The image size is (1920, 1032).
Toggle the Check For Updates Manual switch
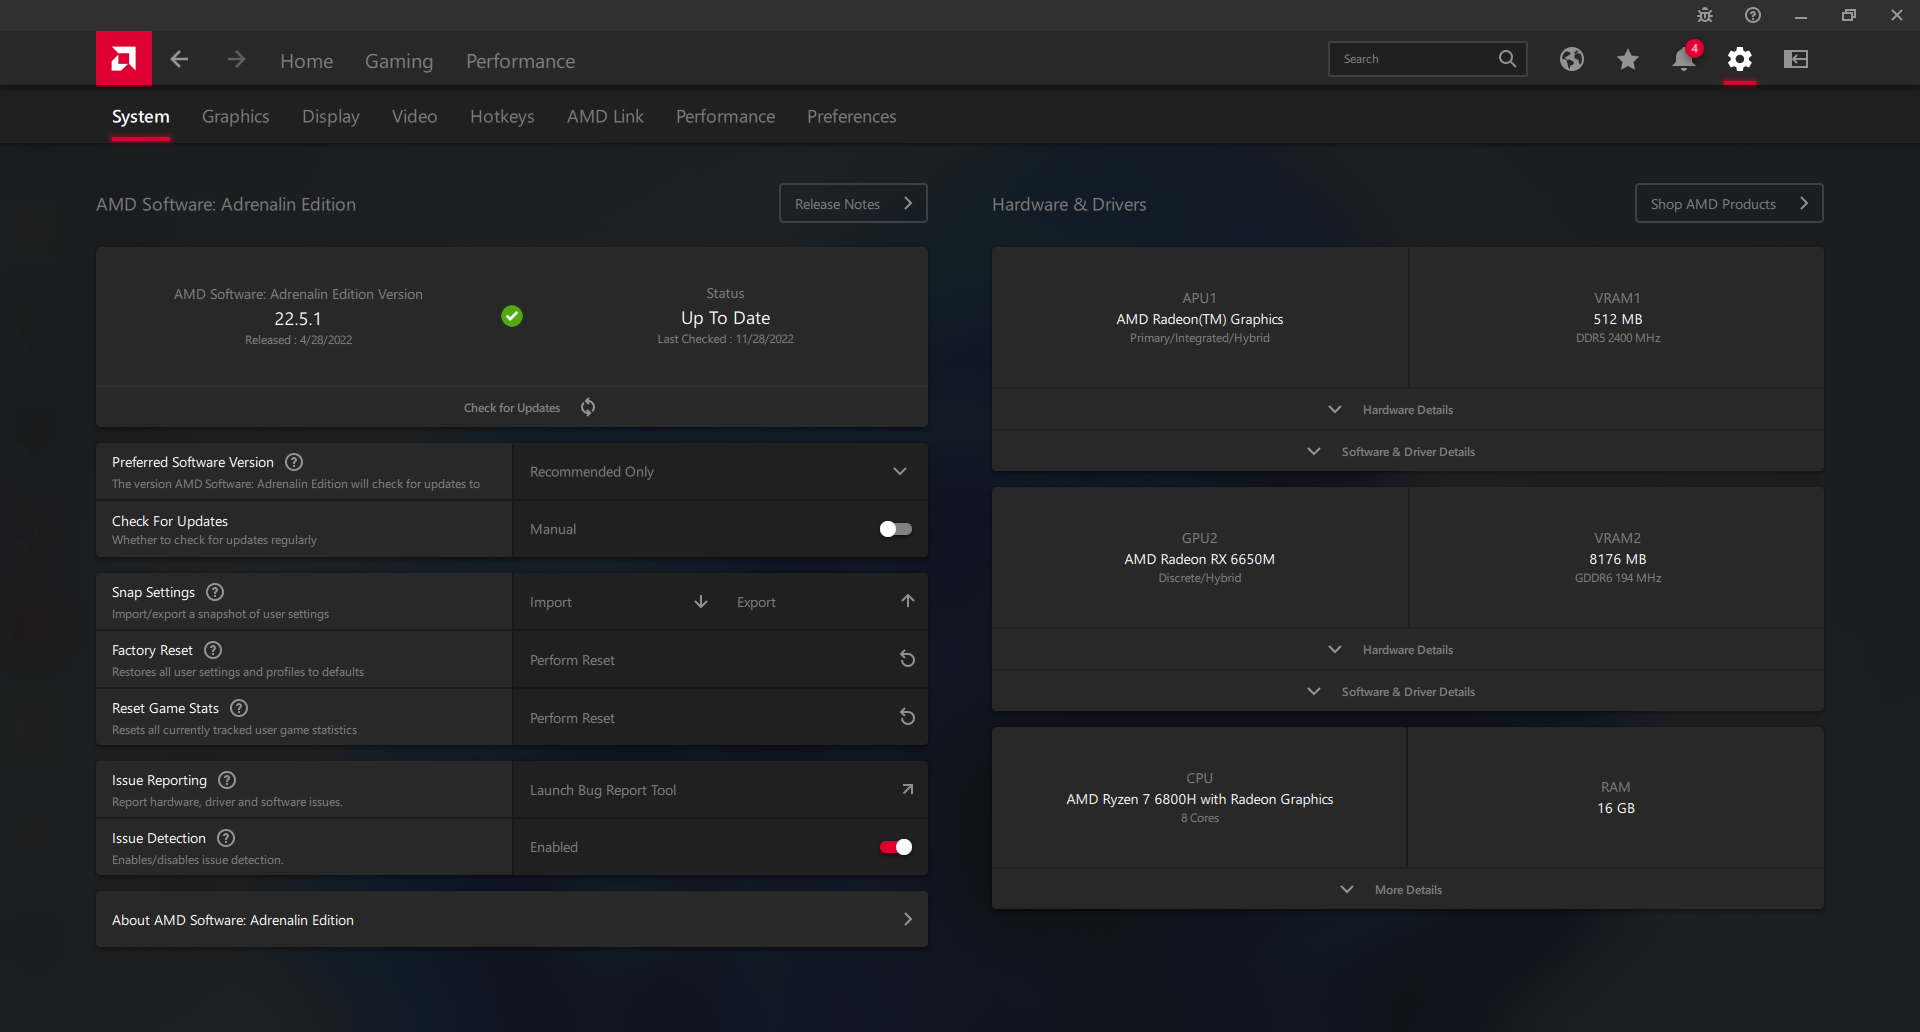(x=896, y=529)
